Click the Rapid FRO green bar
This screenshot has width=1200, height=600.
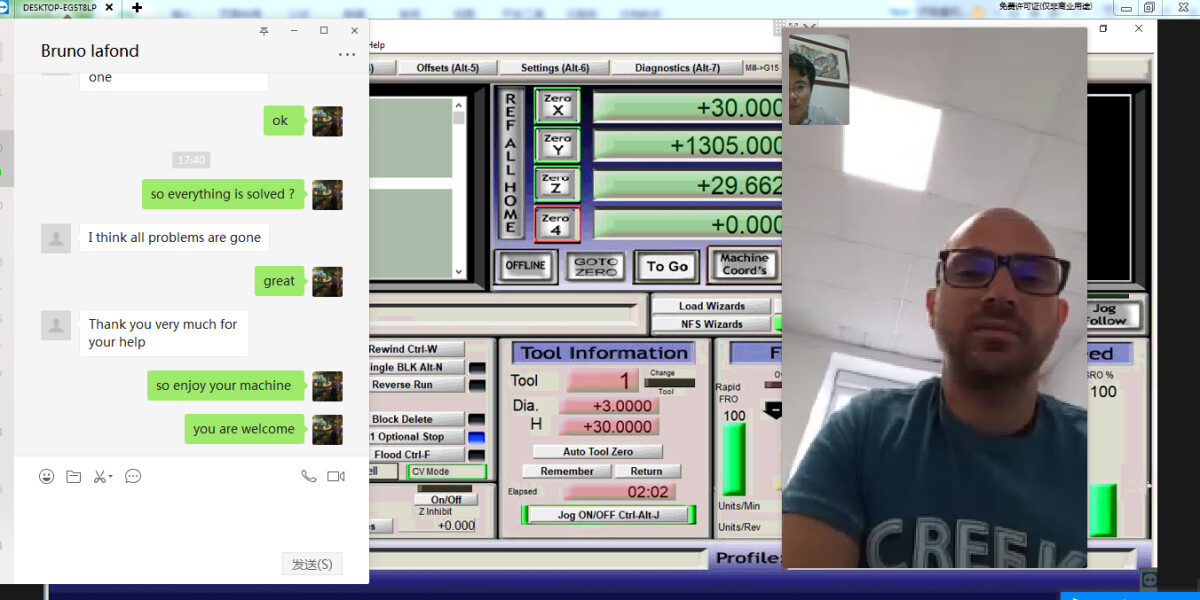coord(734,459)
